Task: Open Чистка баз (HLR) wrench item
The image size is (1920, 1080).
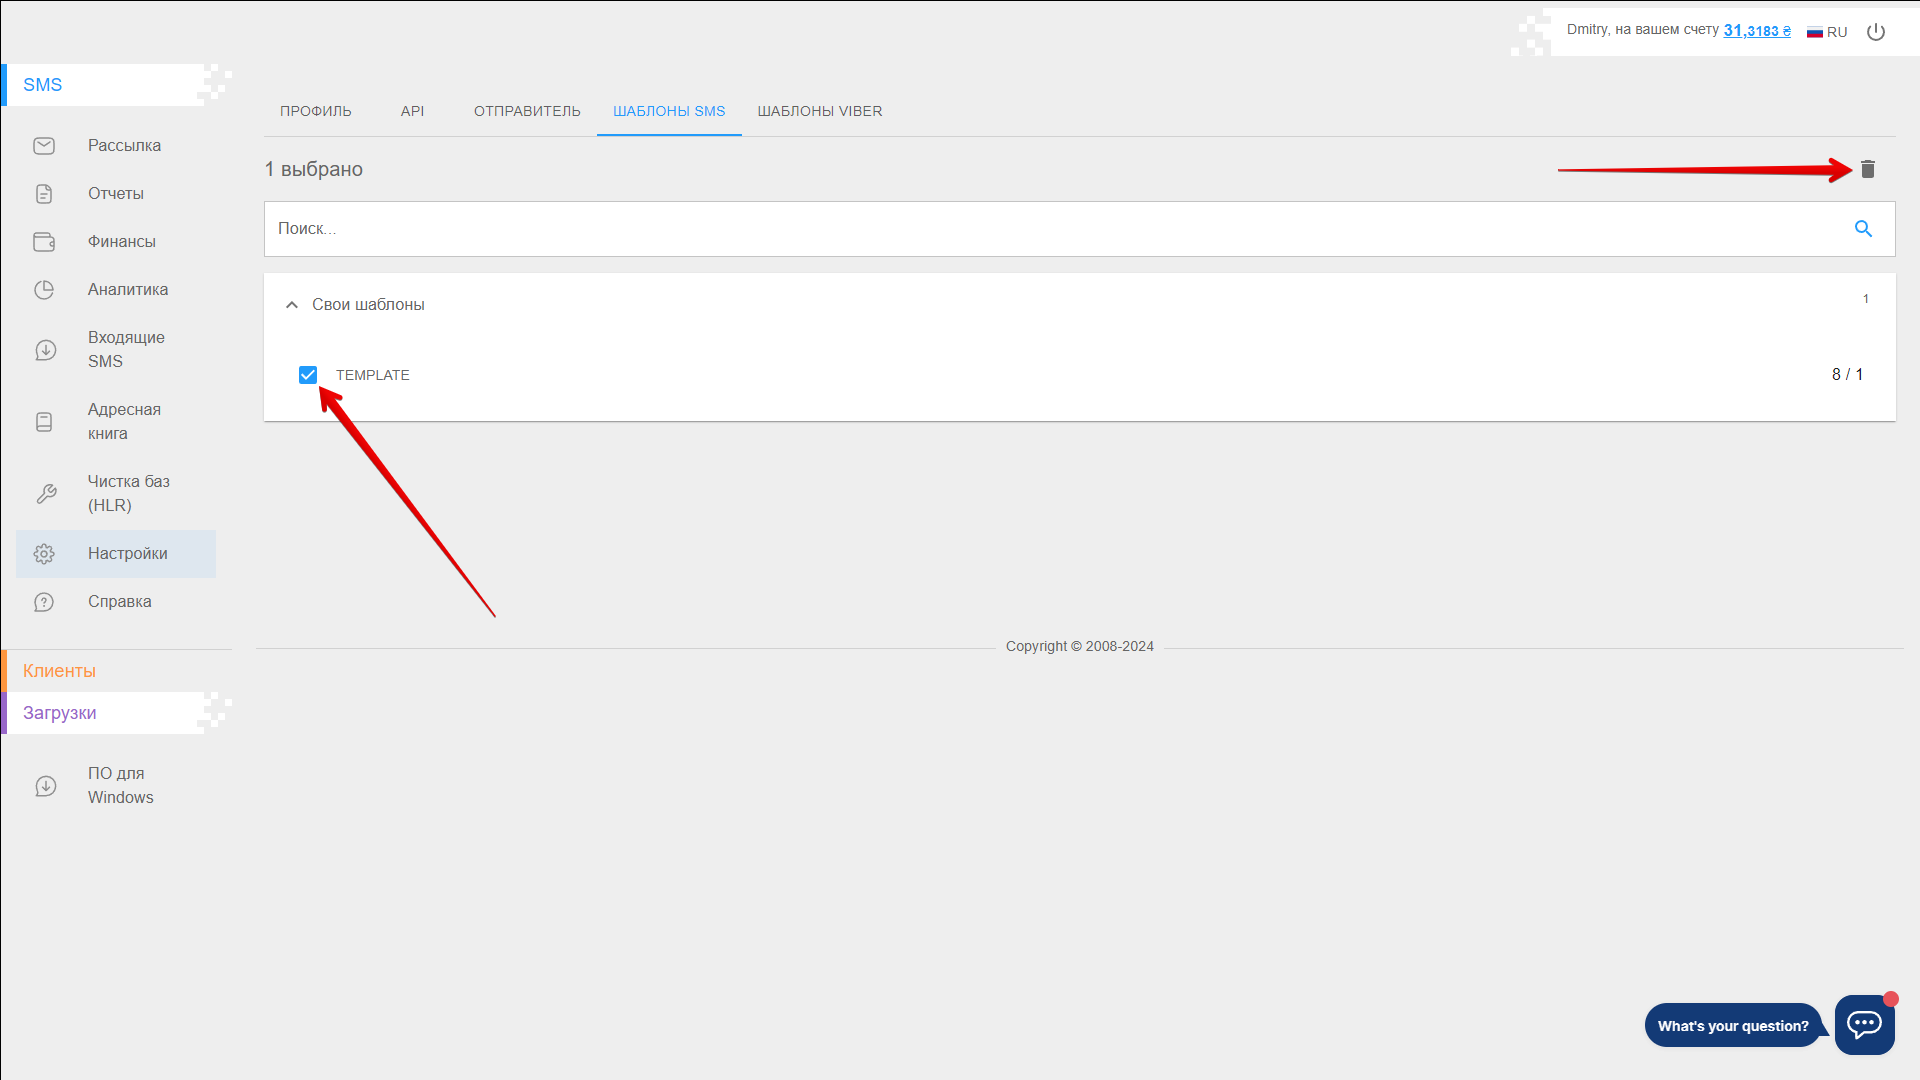Action: (128, 494)
